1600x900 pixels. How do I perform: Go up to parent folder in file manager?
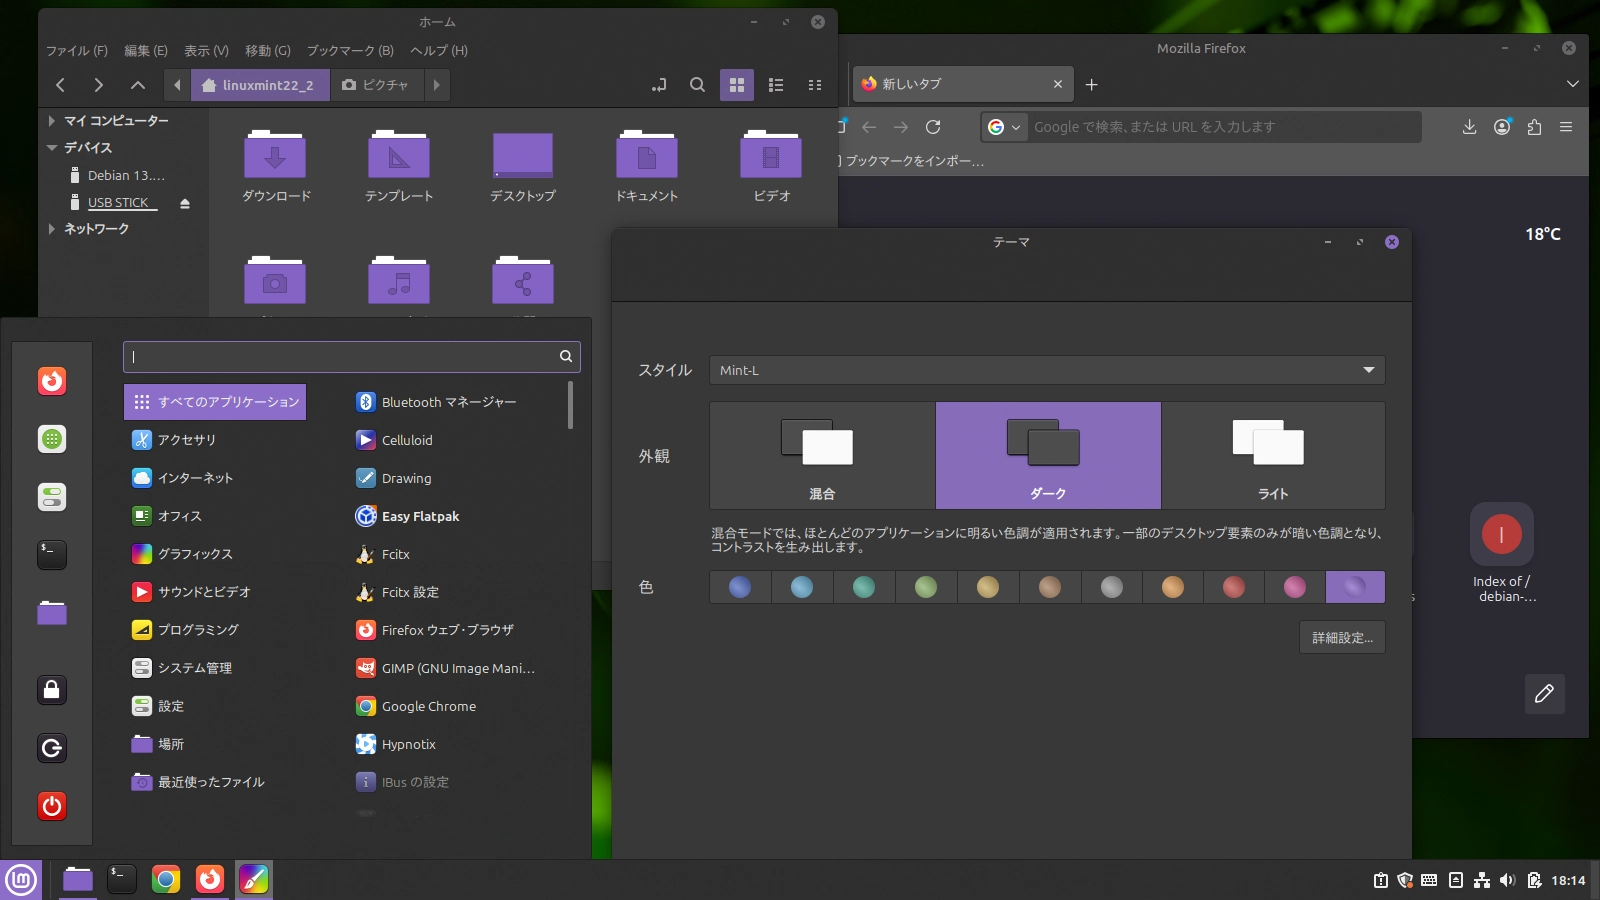(x=138, y=85)
